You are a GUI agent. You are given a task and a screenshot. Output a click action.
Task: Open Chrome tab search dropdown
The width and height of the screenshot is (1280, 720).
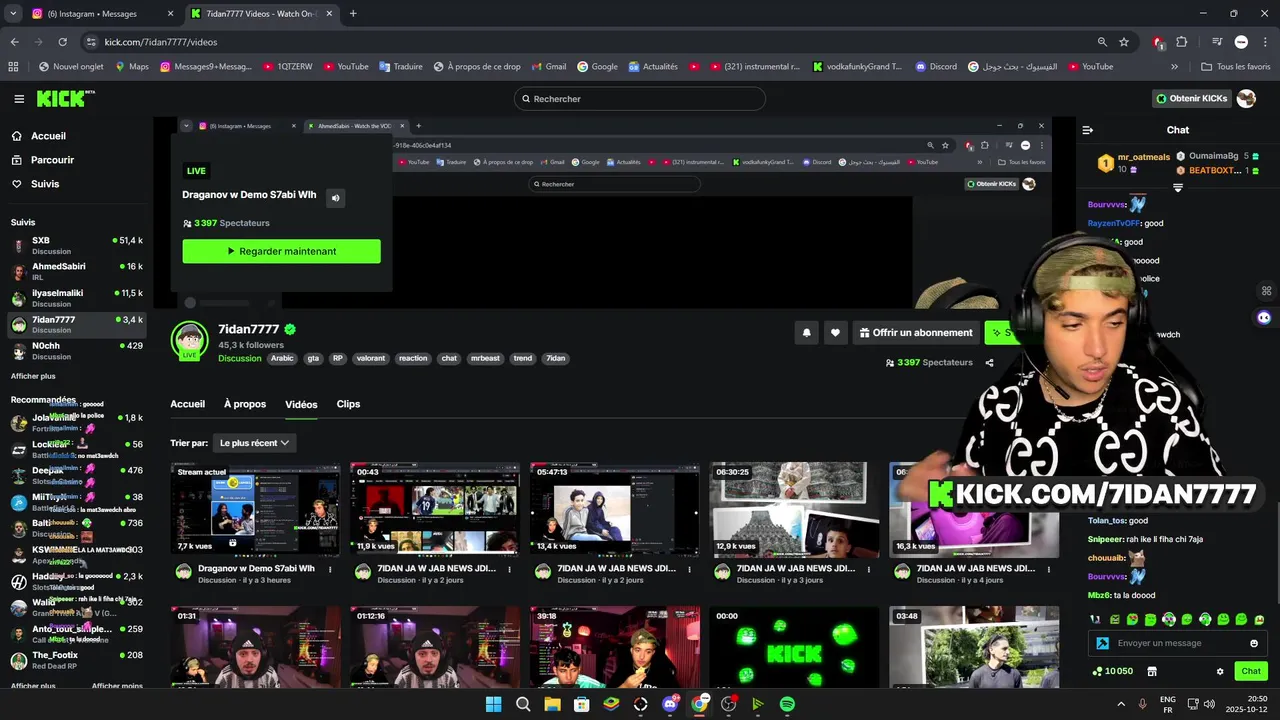tap(13, 13)
